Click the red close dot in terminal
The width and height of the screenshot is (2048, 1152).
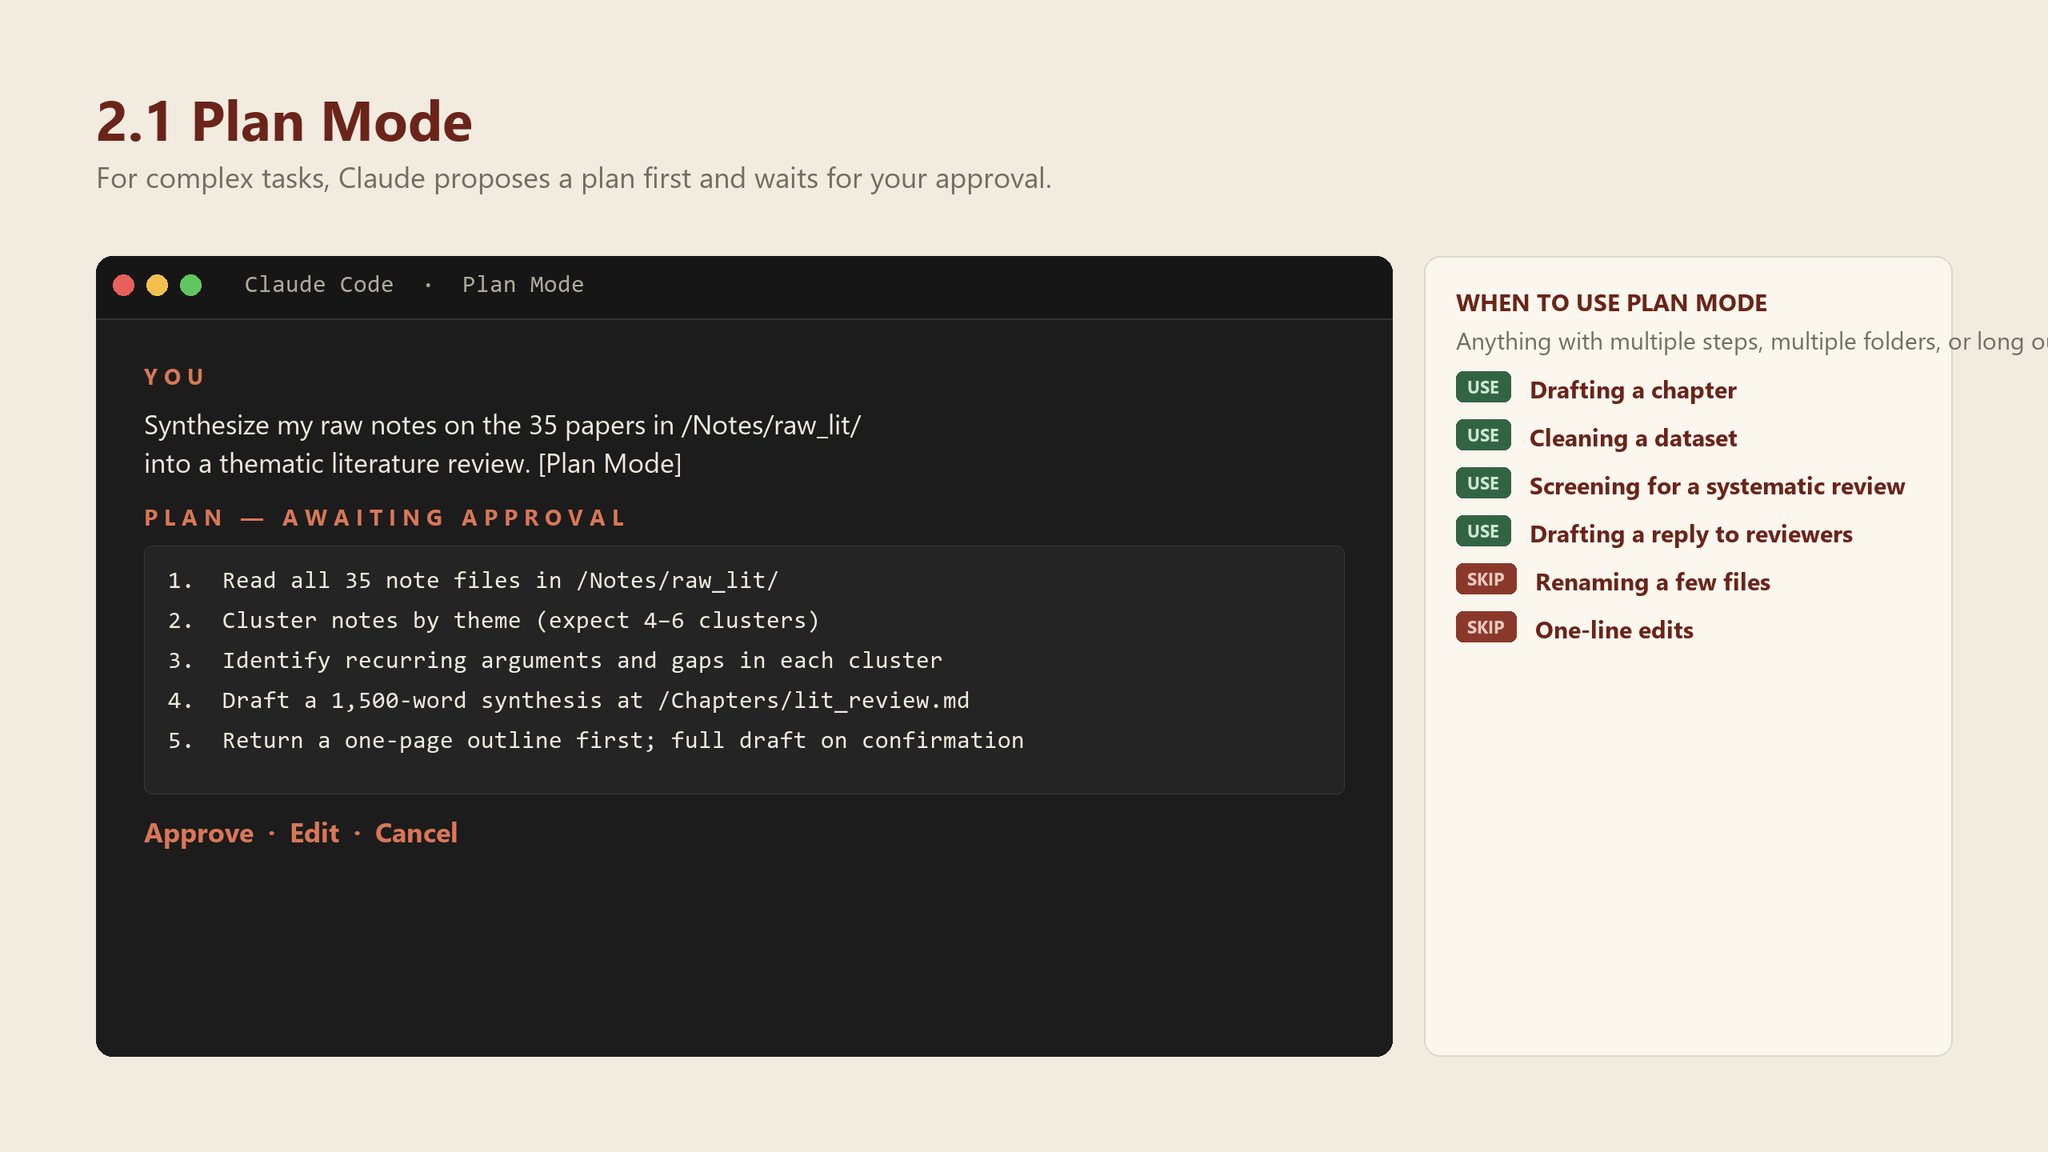(124, 285)
